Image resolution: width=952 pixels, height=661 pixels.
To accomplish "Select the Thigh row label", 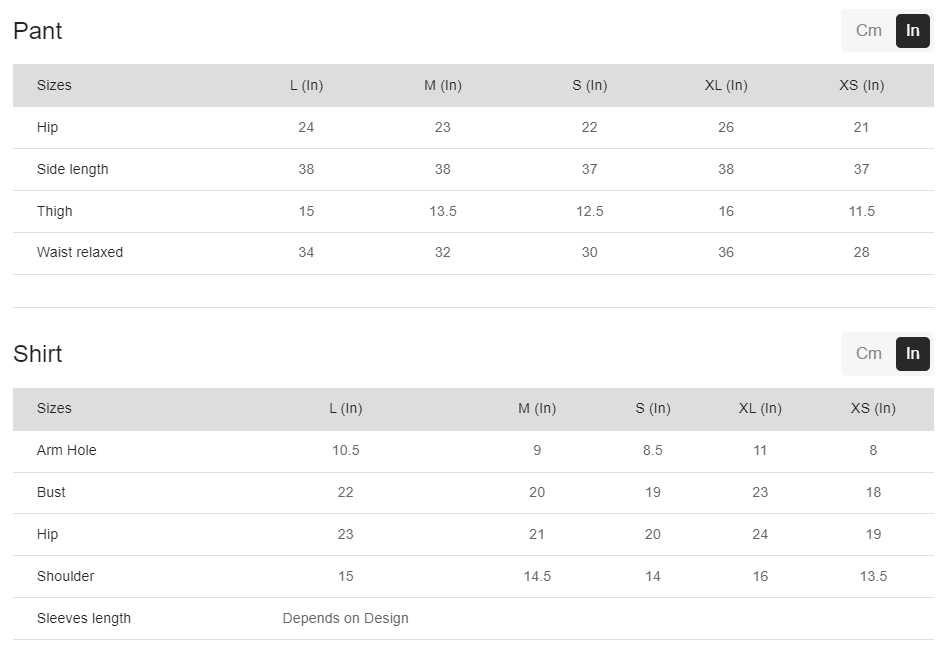I will tap(55, 211).
